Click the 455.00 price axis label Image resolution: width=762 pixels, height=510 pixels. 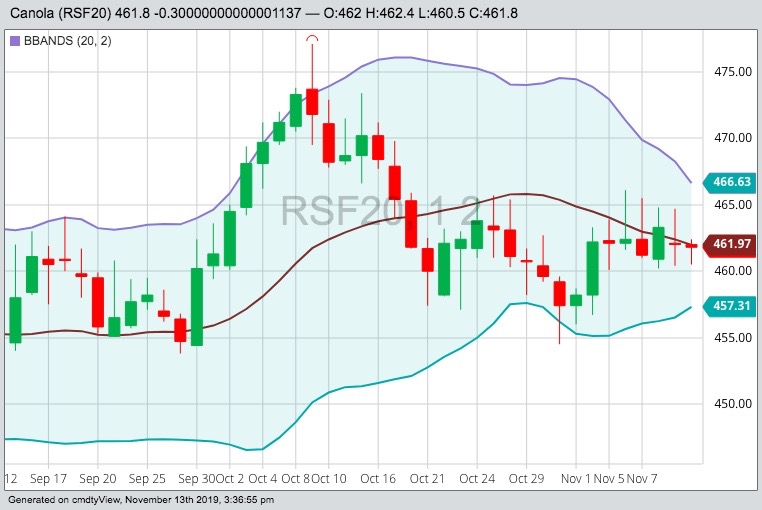click(x=733, y=338)
